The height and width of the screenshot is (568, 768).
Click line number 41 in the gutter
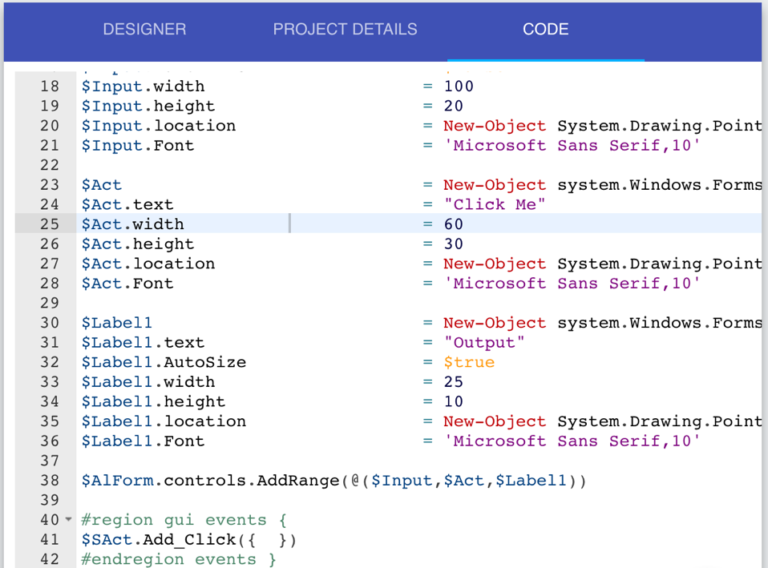[x=49, y=540]
